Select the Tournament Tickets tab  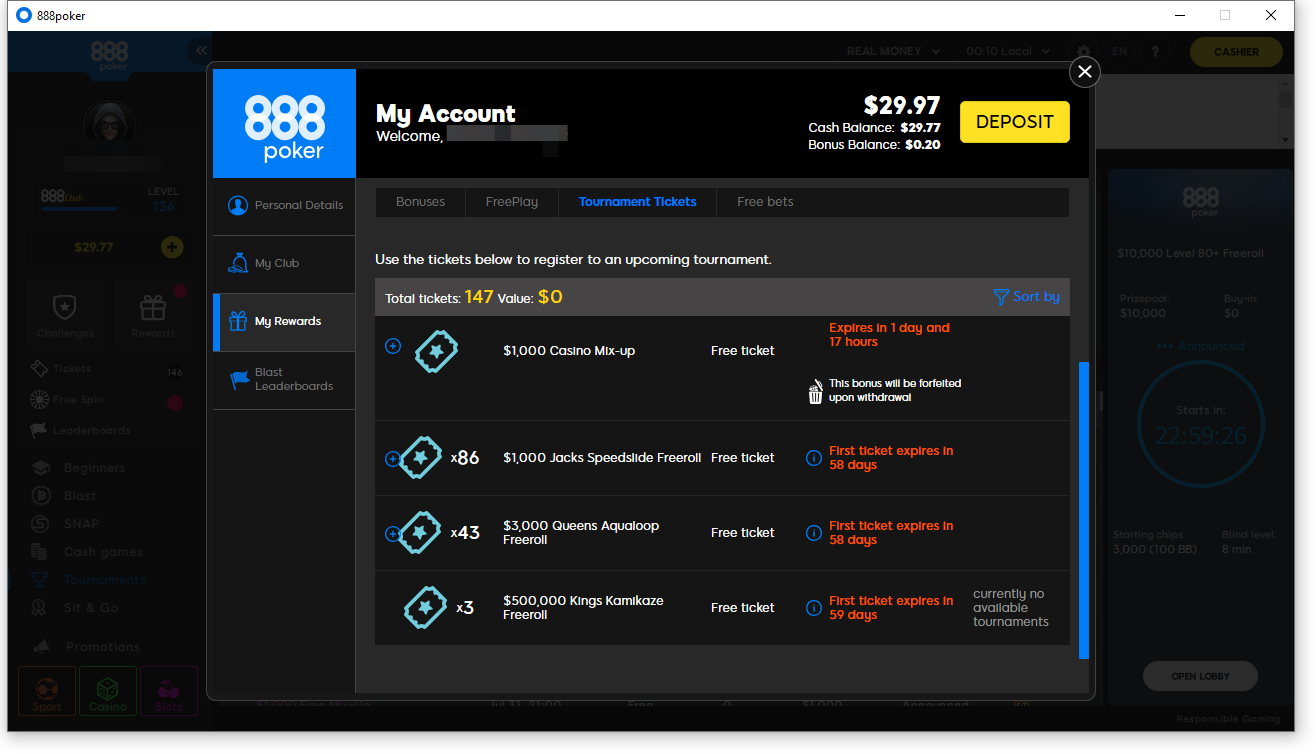[638, 202]
